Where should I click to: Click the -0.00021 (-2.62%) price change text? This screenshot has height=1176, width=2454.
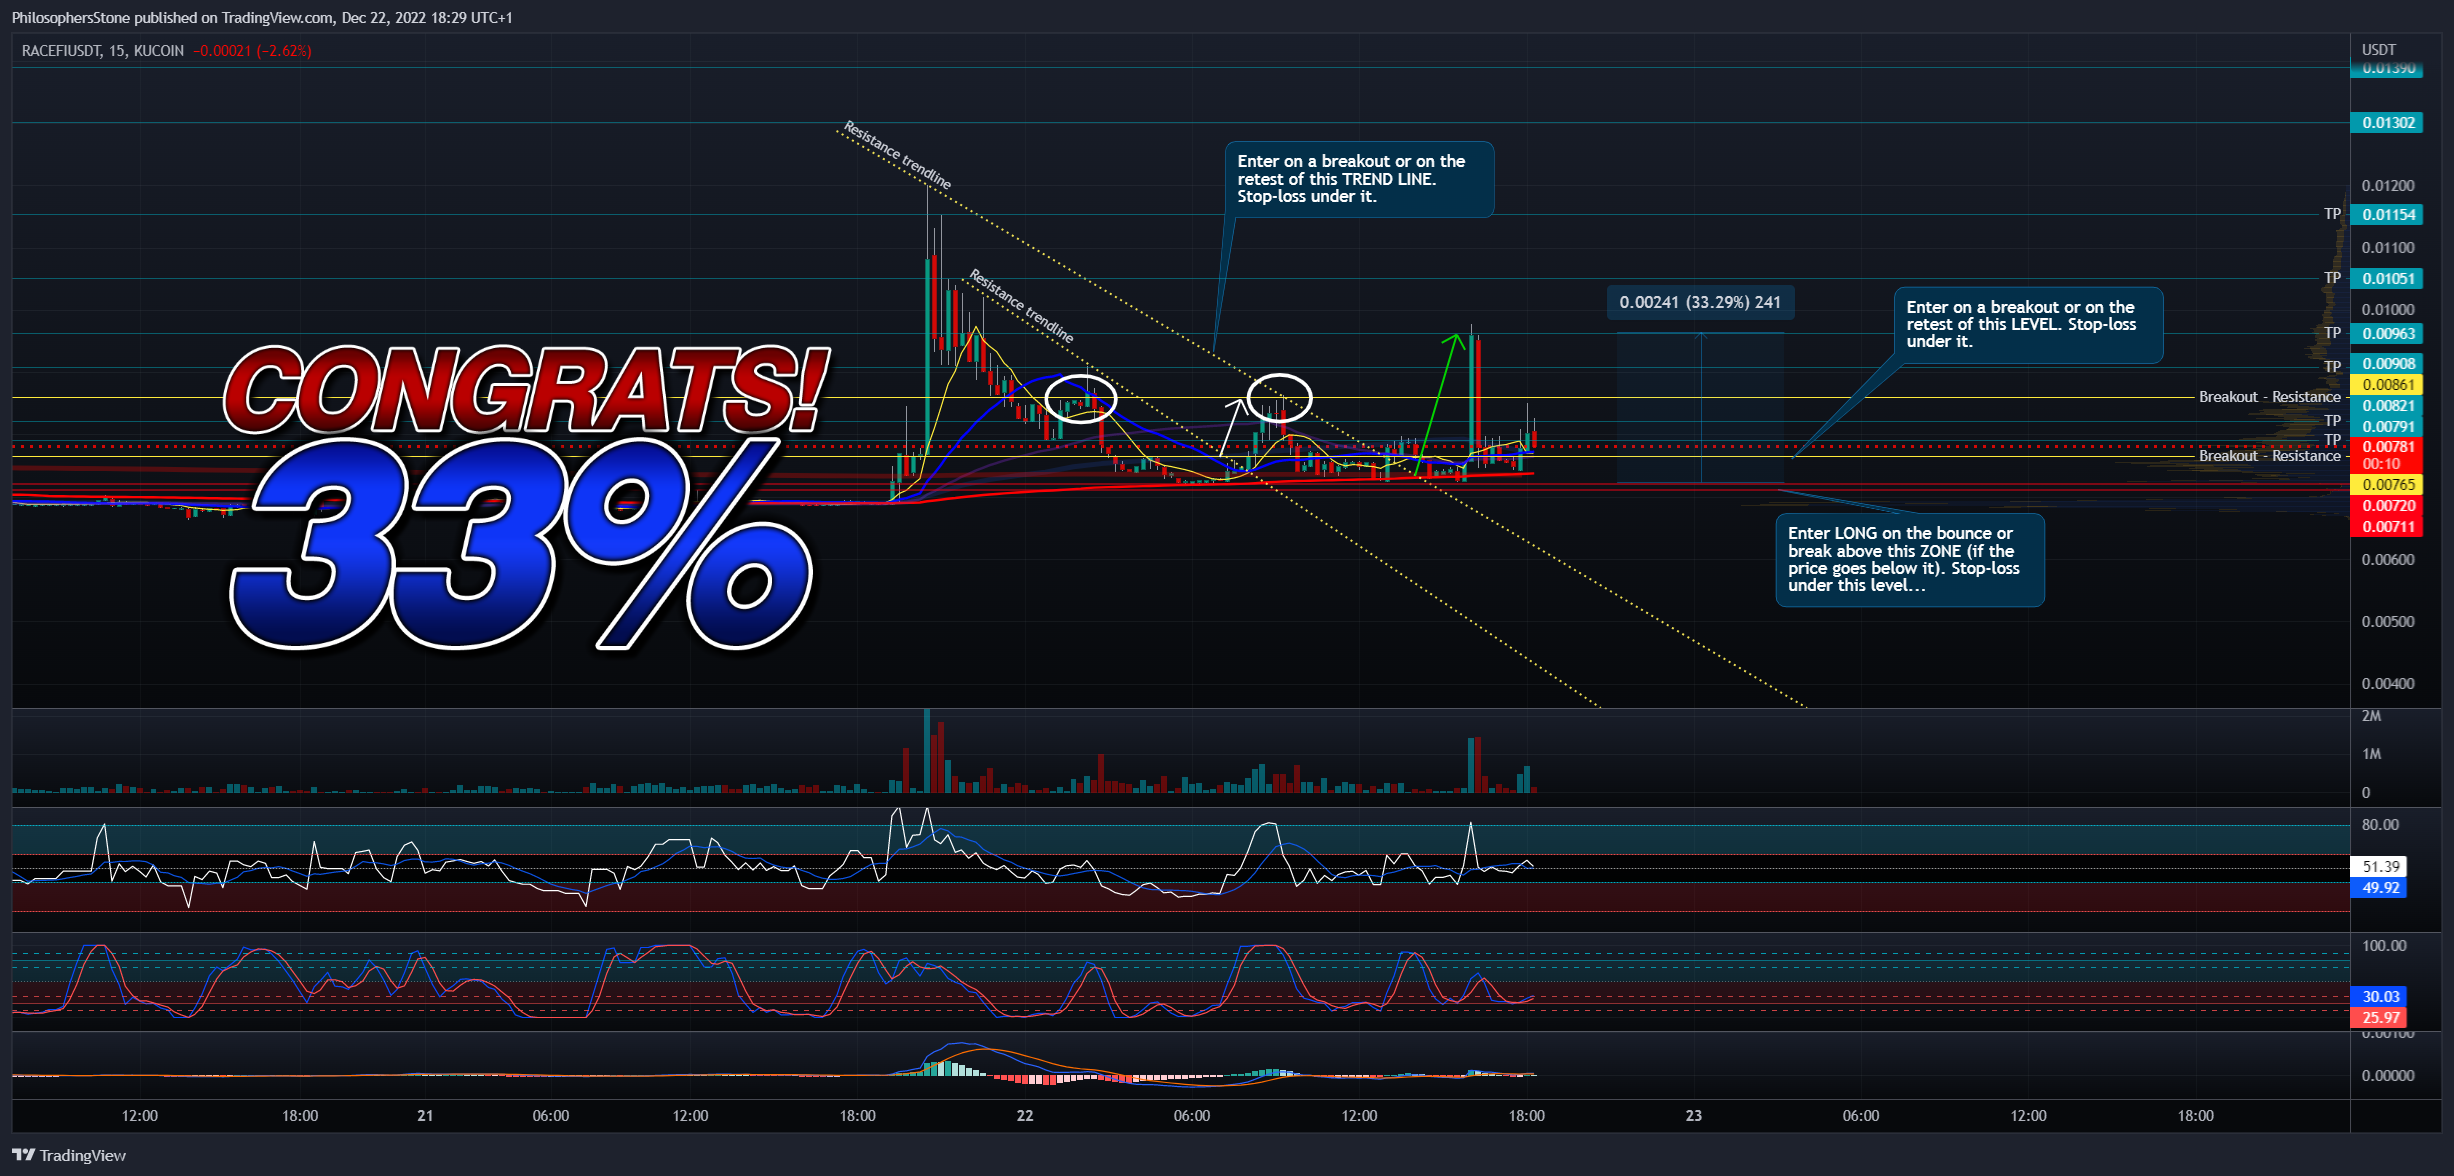click(x=253, y=51)
